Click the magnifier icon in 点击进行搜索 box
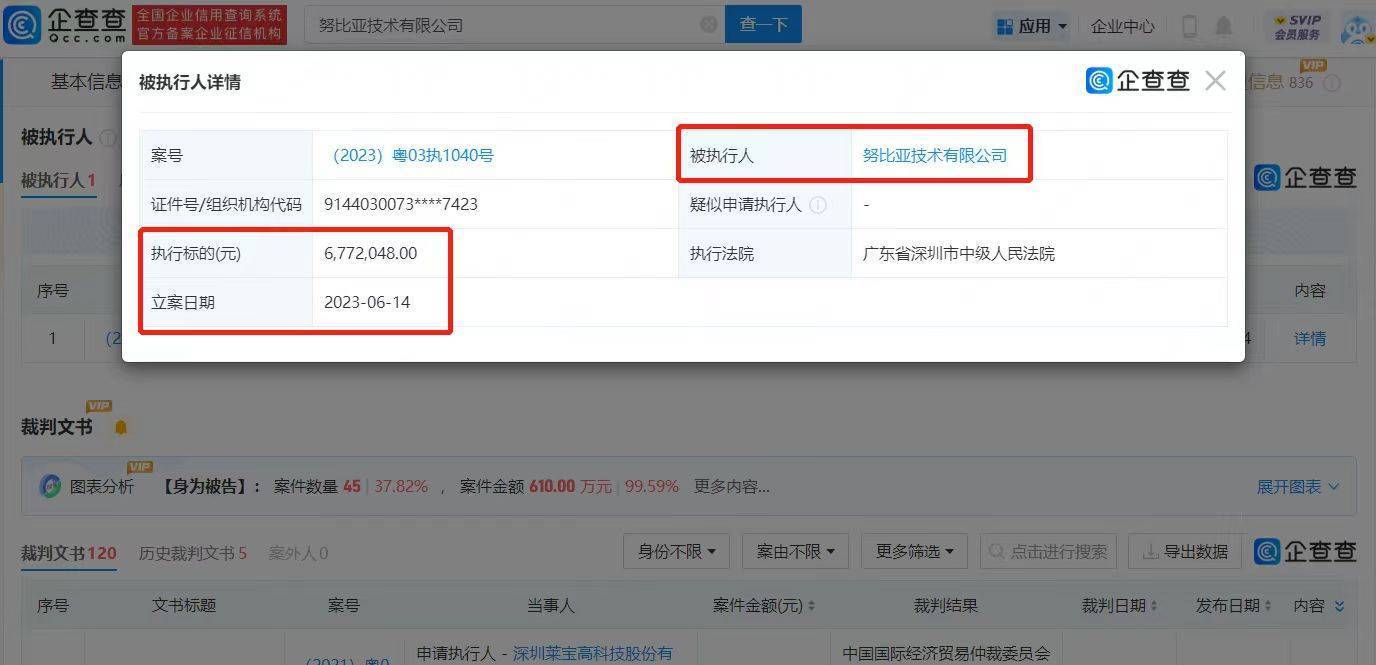The image size is (1376, 665). 998,552
